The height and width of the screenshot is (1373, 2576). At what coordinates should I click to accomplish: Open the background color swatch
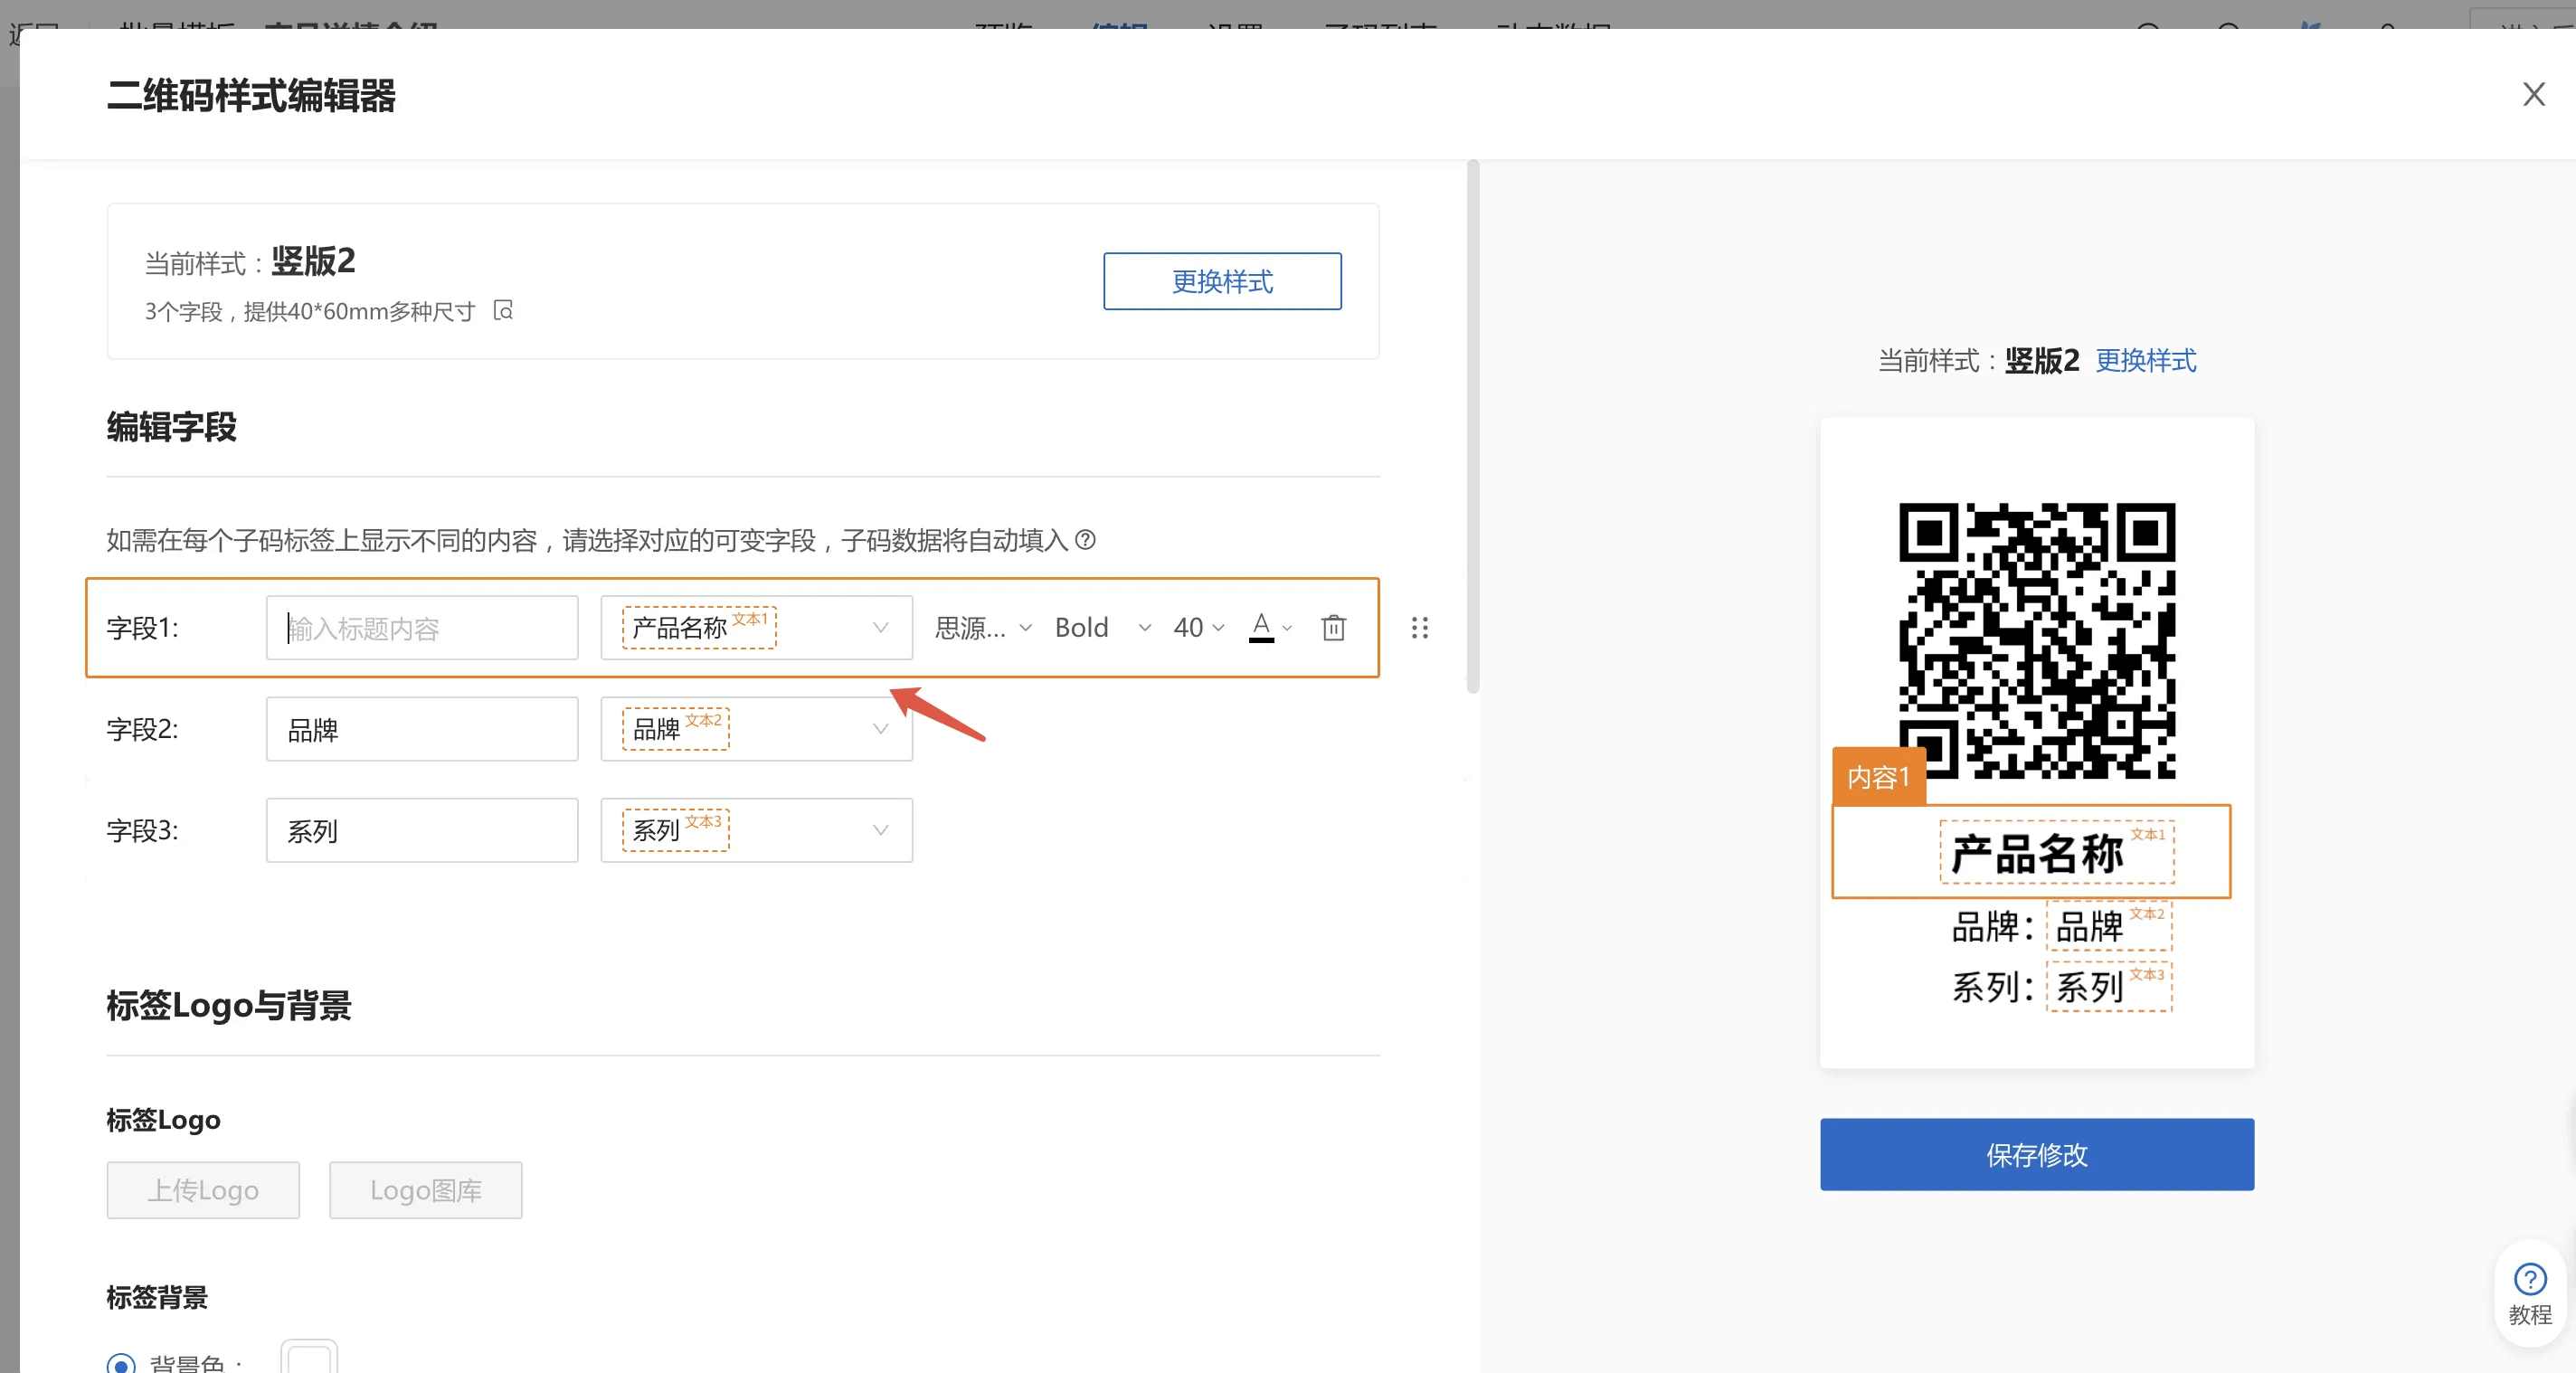309,1358
